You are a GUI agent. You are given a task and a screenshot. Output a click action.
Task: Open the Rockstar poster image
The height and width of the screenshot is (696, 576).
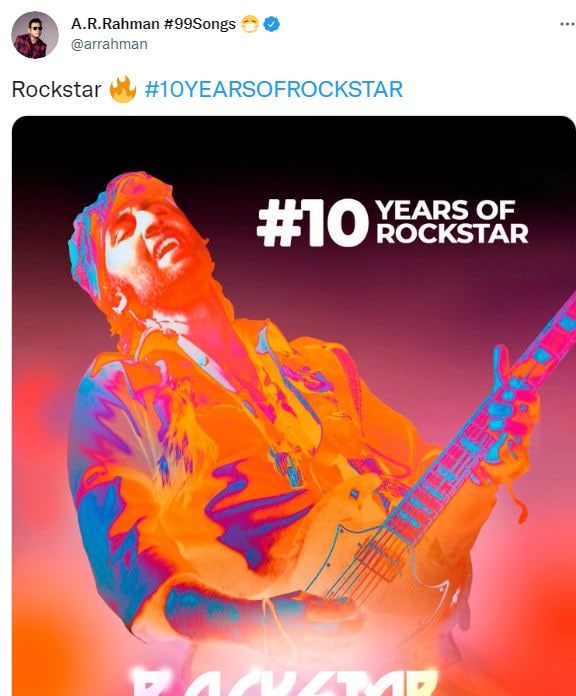pos(293,406)
